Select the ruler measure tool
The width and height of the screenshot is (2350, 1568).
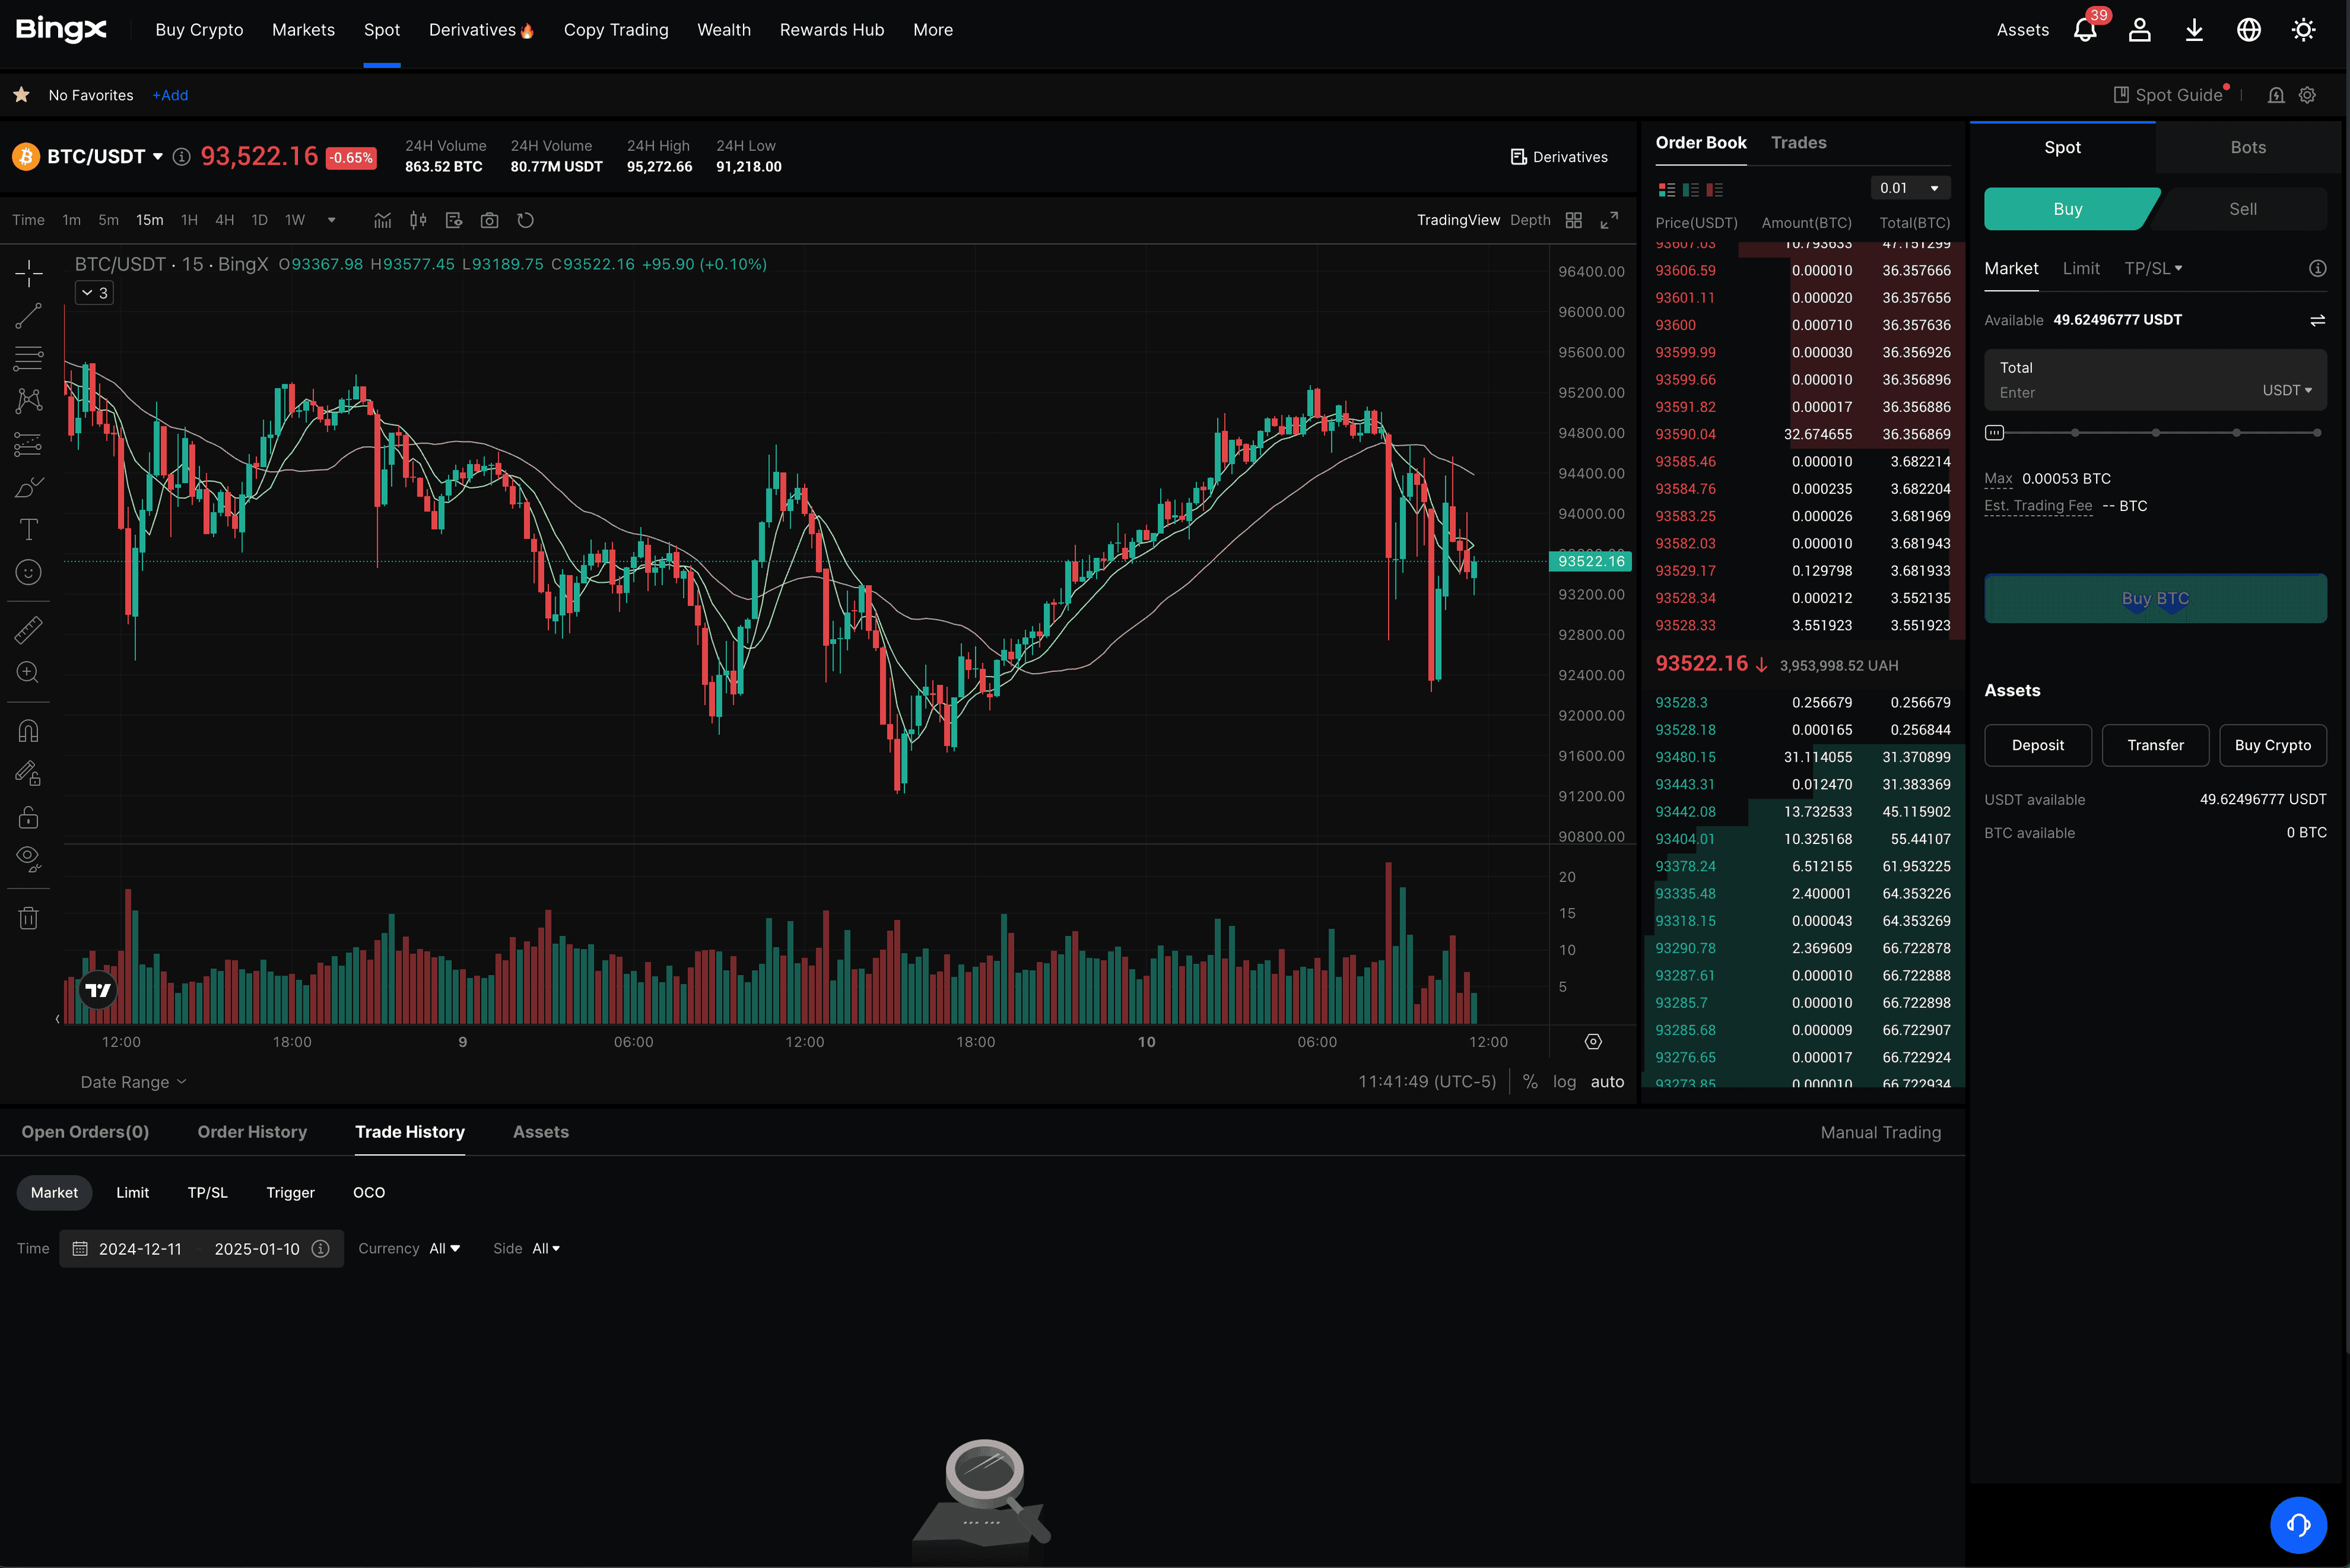[28, 630]
